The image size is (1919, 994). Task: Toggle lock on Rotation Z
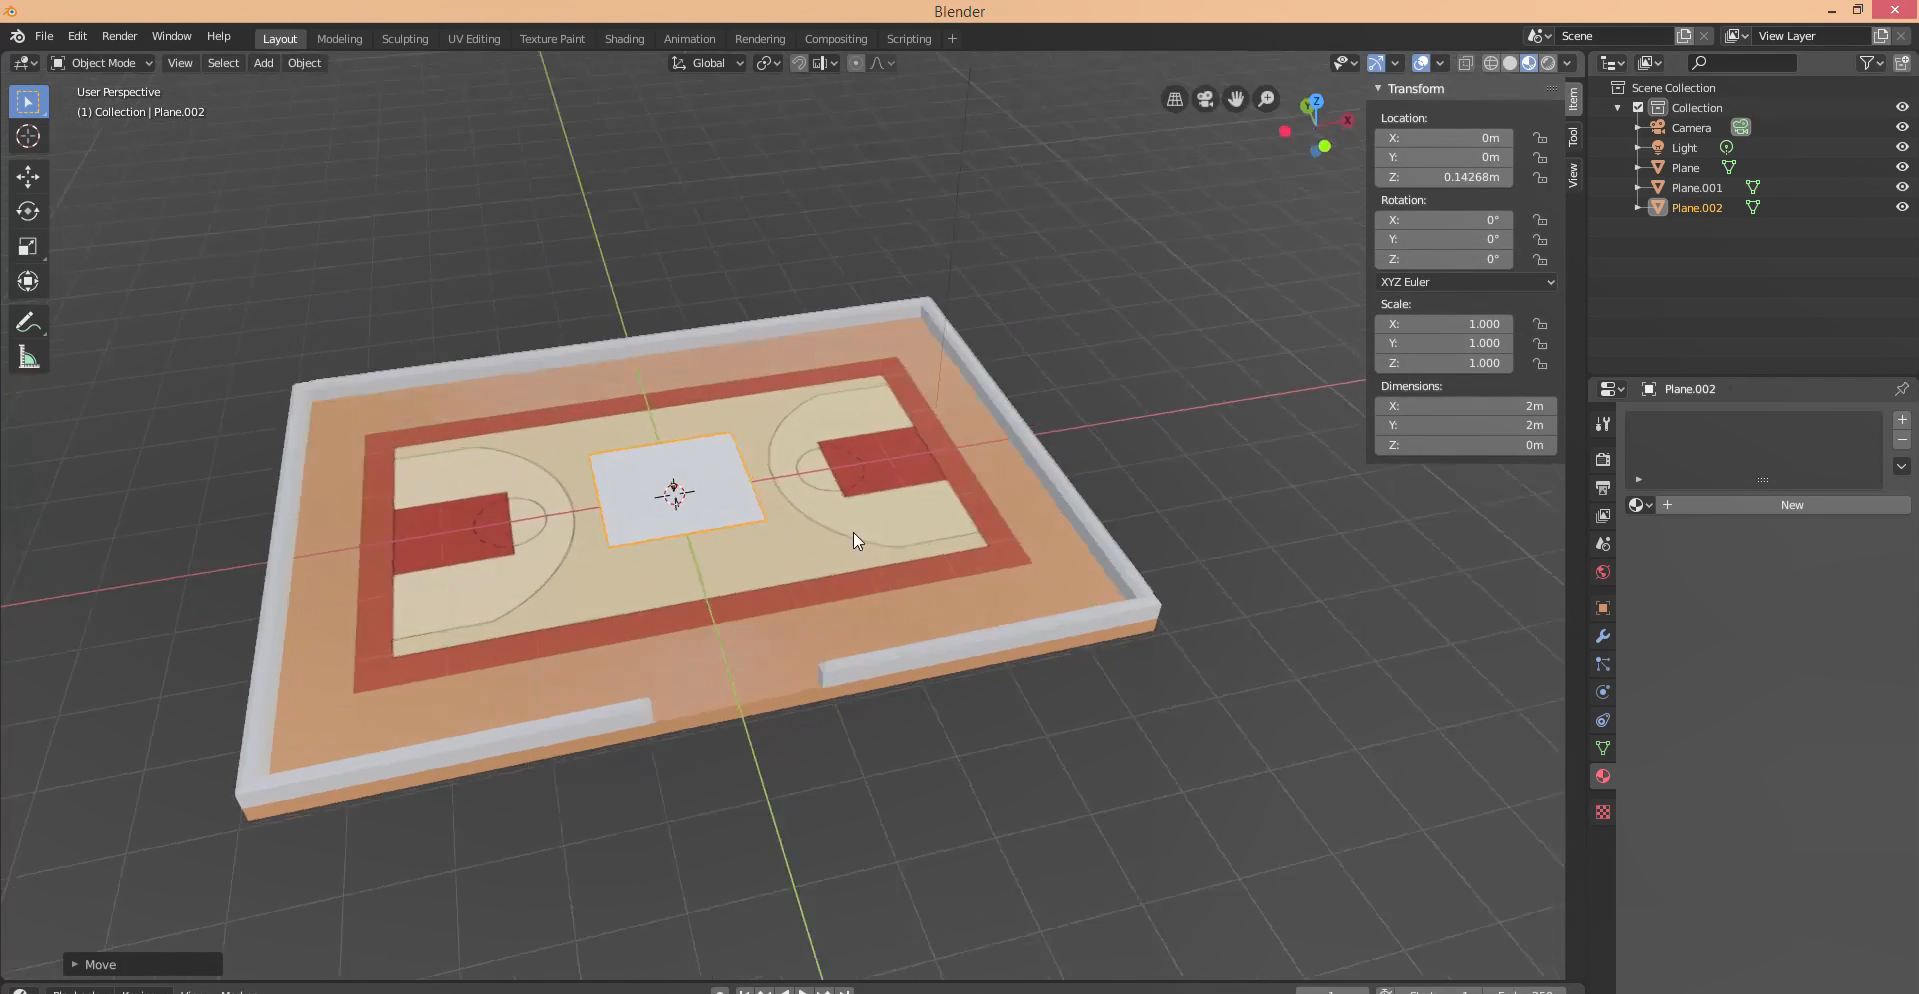(x=1541, y=259)
